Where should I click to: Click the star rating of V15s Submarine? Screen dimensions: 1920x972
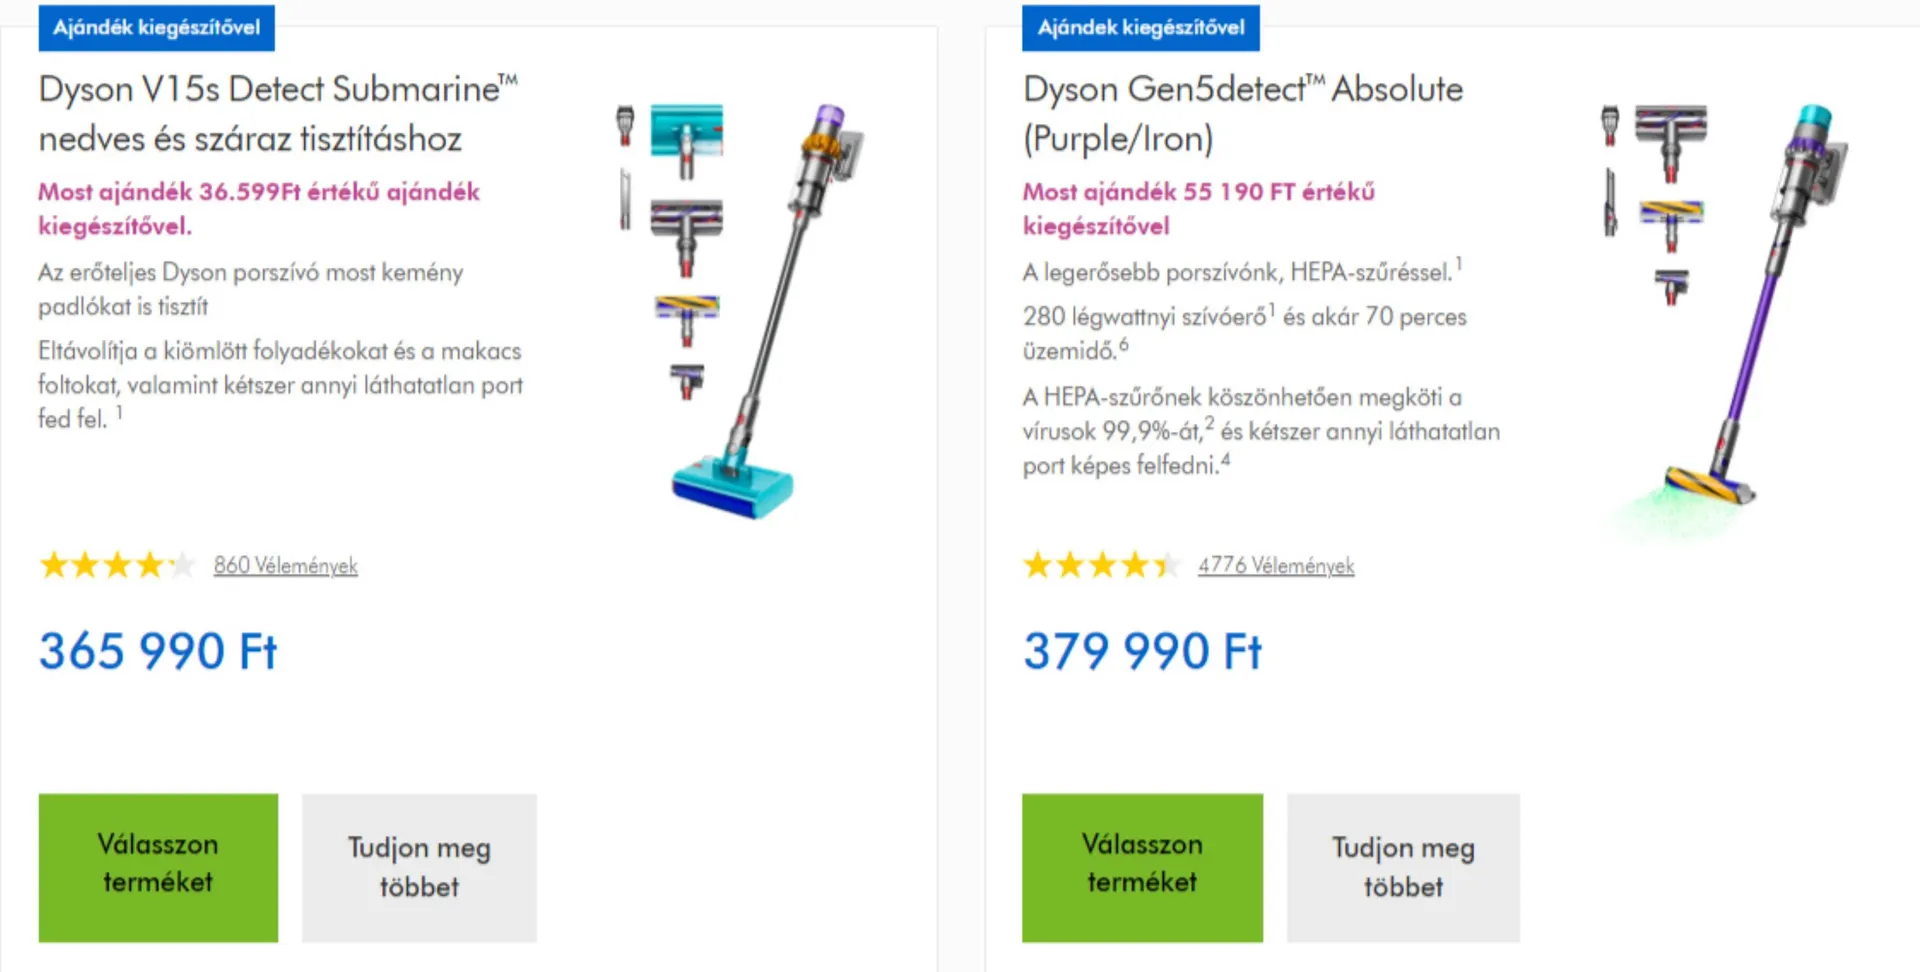click(116, 566)
